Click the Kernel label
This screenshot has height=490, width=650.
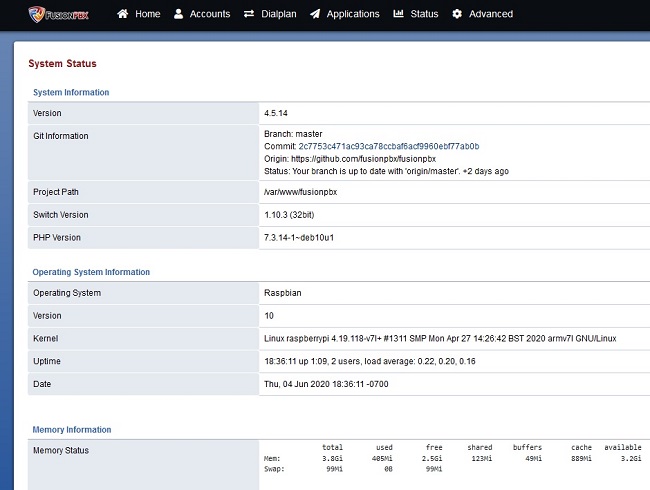coord(46,338)
